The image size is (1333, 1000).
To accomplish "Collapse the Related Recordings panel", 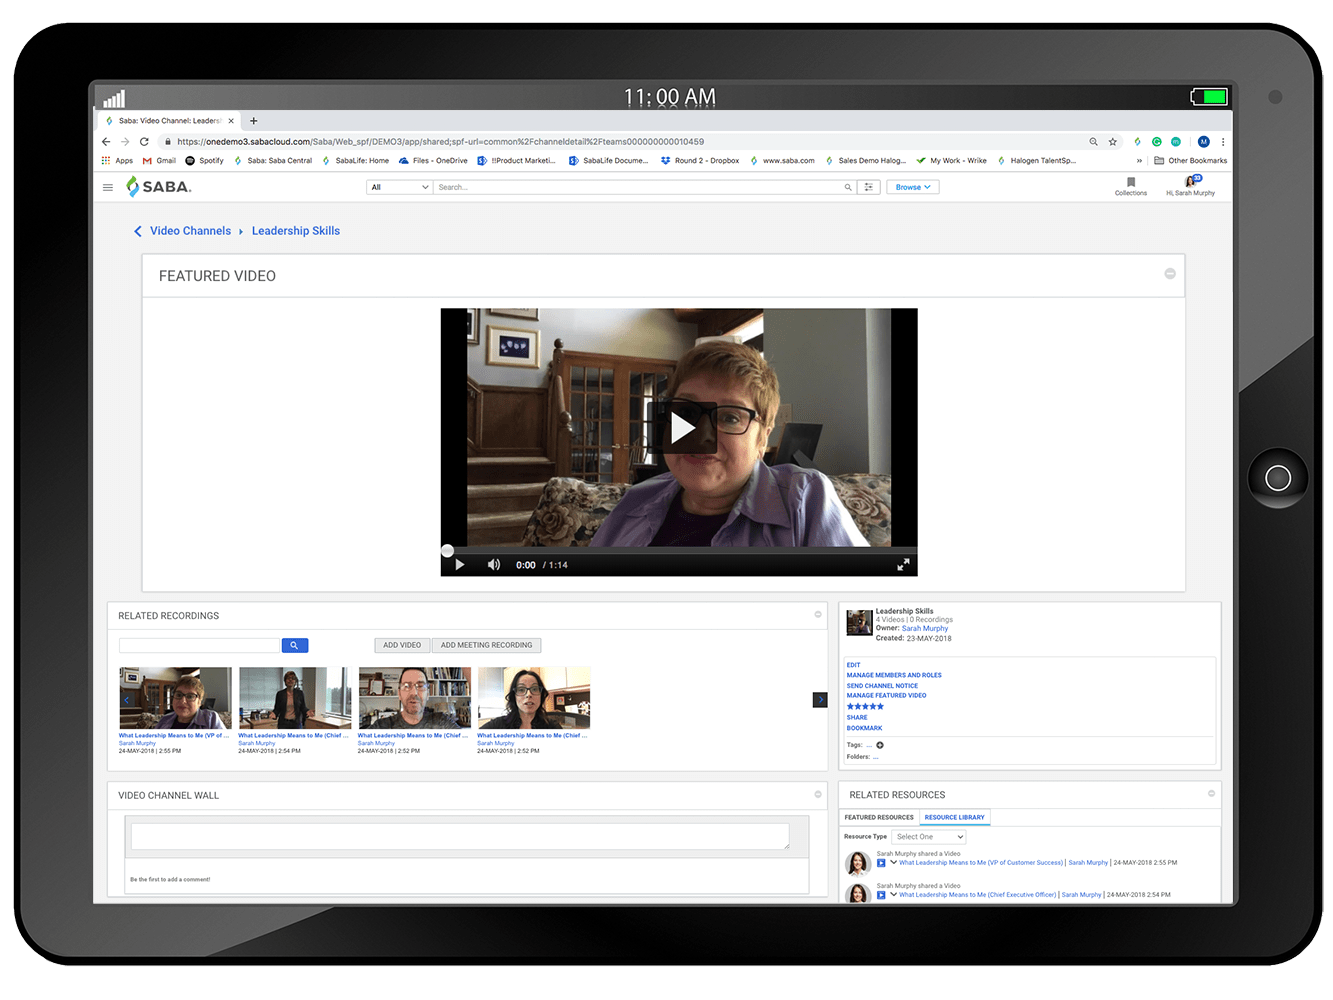I will click(818, 614).
